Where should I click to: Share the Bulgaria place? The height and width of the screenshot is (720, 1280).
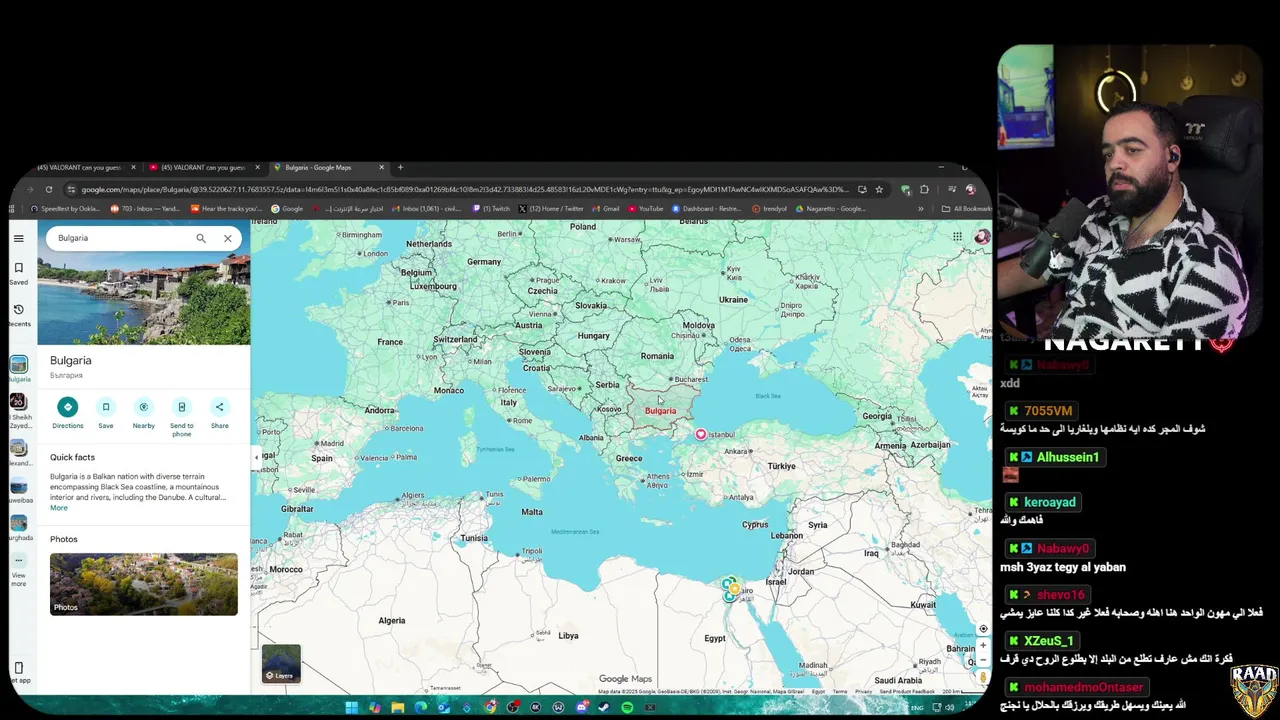click(219, 412)
